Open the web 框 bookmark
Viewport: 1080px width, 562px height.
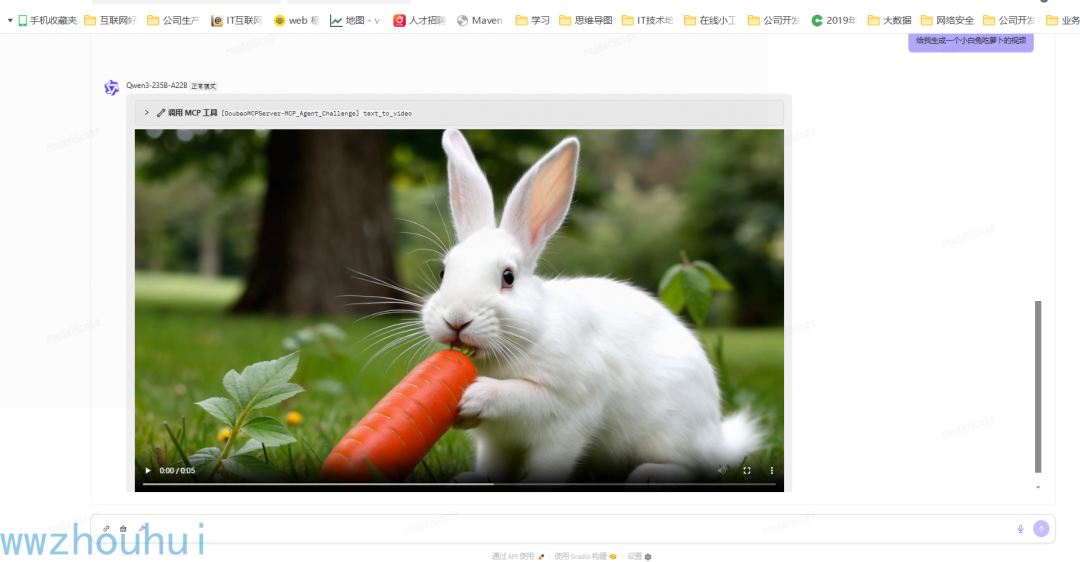[296, 21]
